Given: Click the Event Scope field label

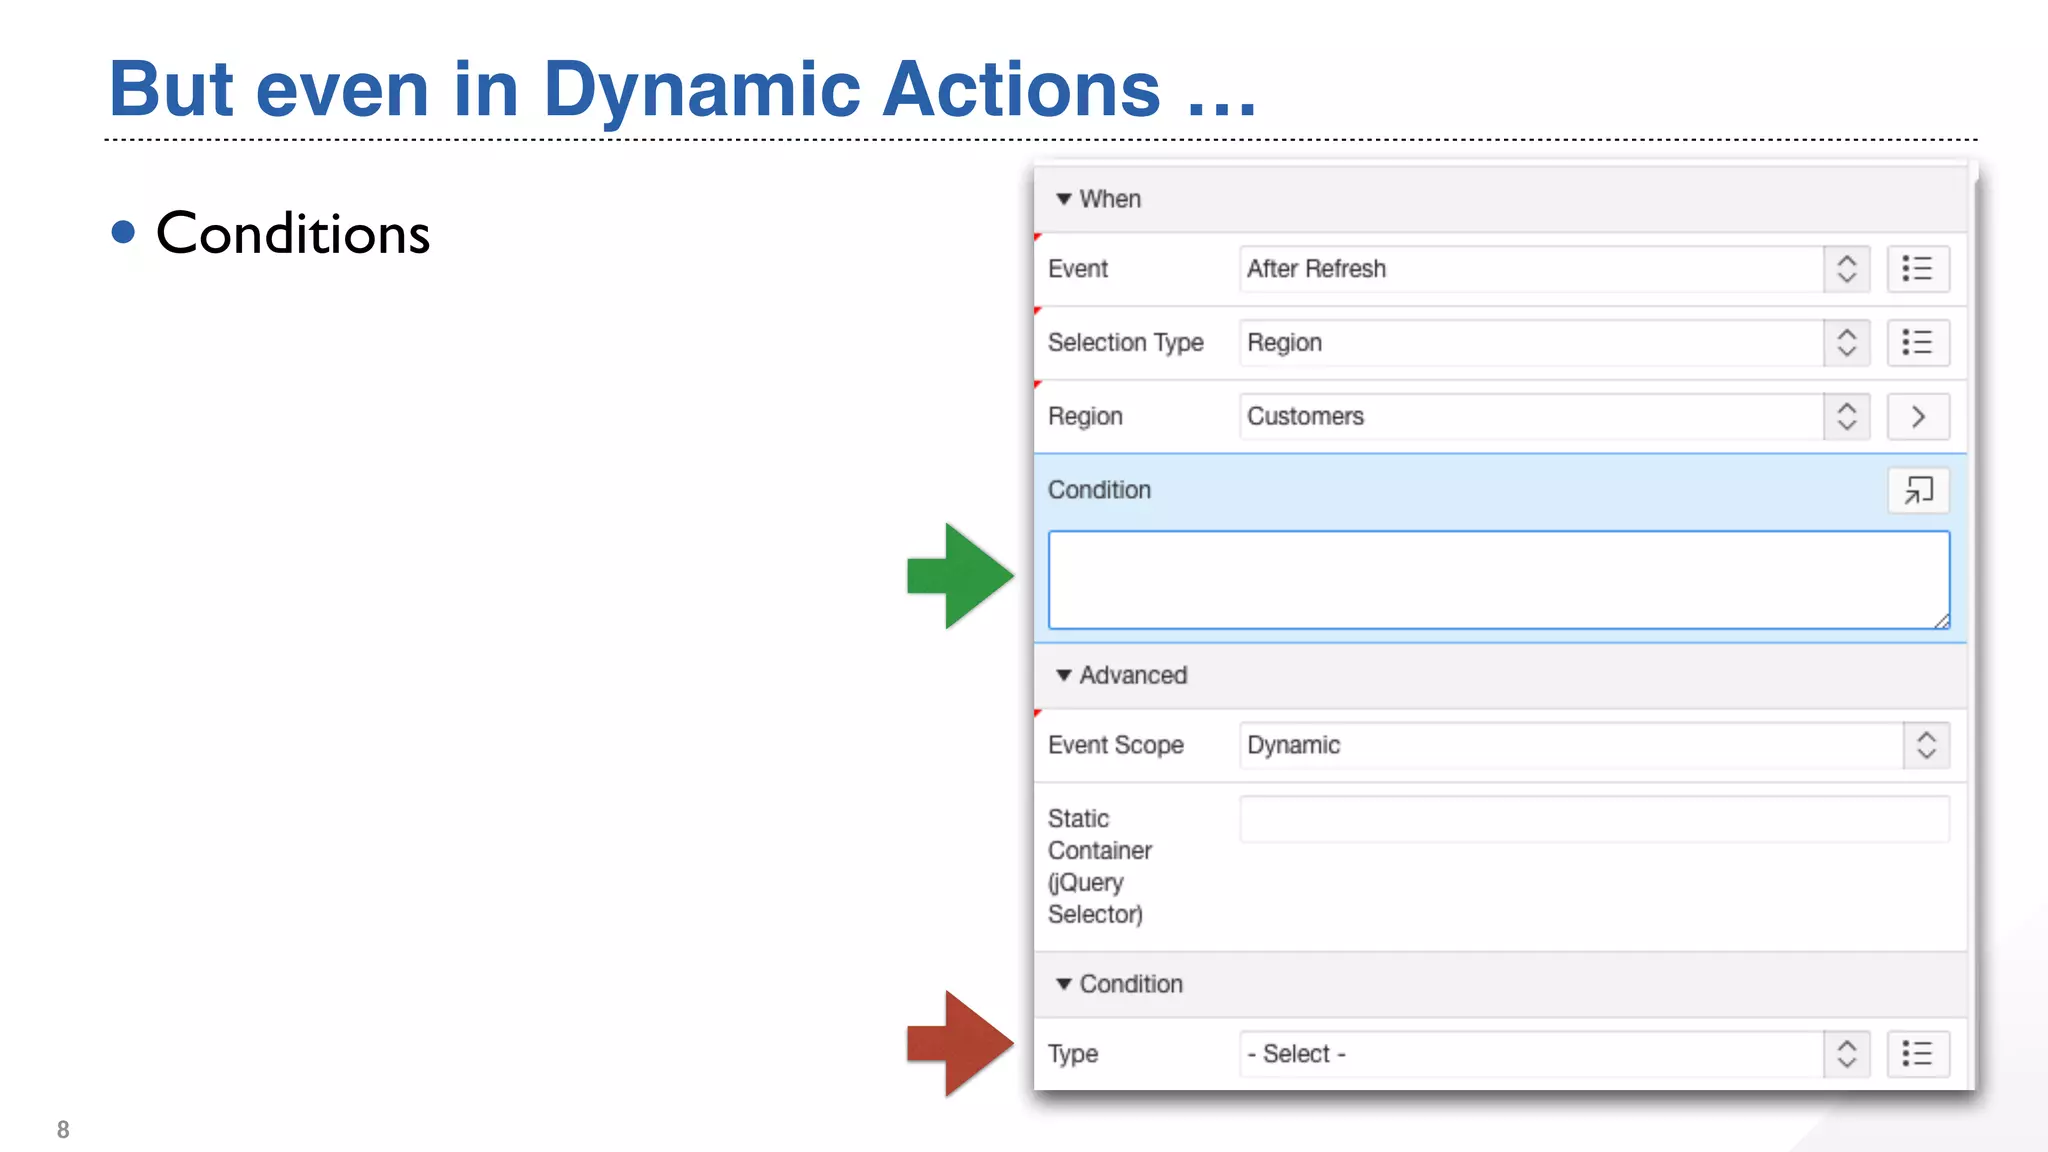Looking at the screenshot, I should [x=1116, y=745].
